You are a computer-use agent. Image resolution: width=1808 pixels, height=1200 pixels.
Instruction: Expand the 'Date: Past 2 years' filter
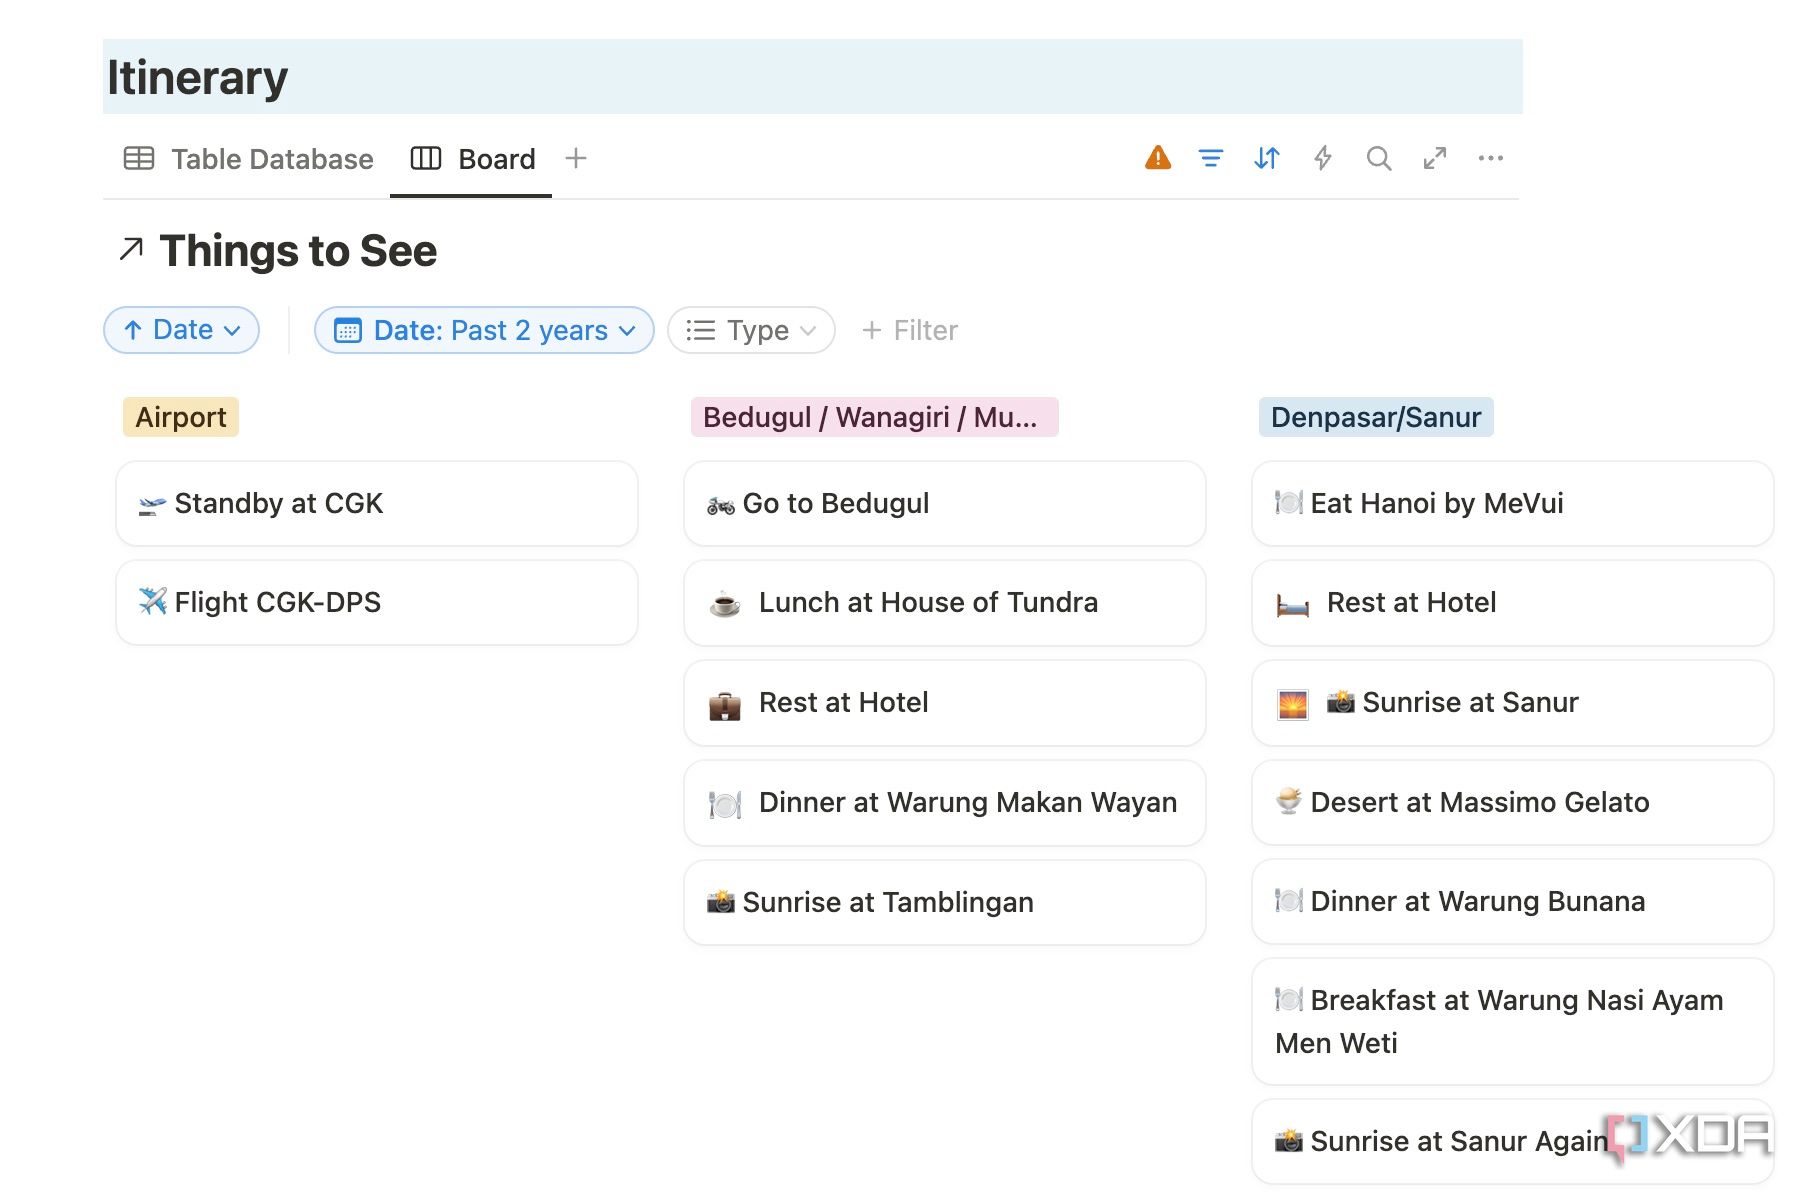484,330
